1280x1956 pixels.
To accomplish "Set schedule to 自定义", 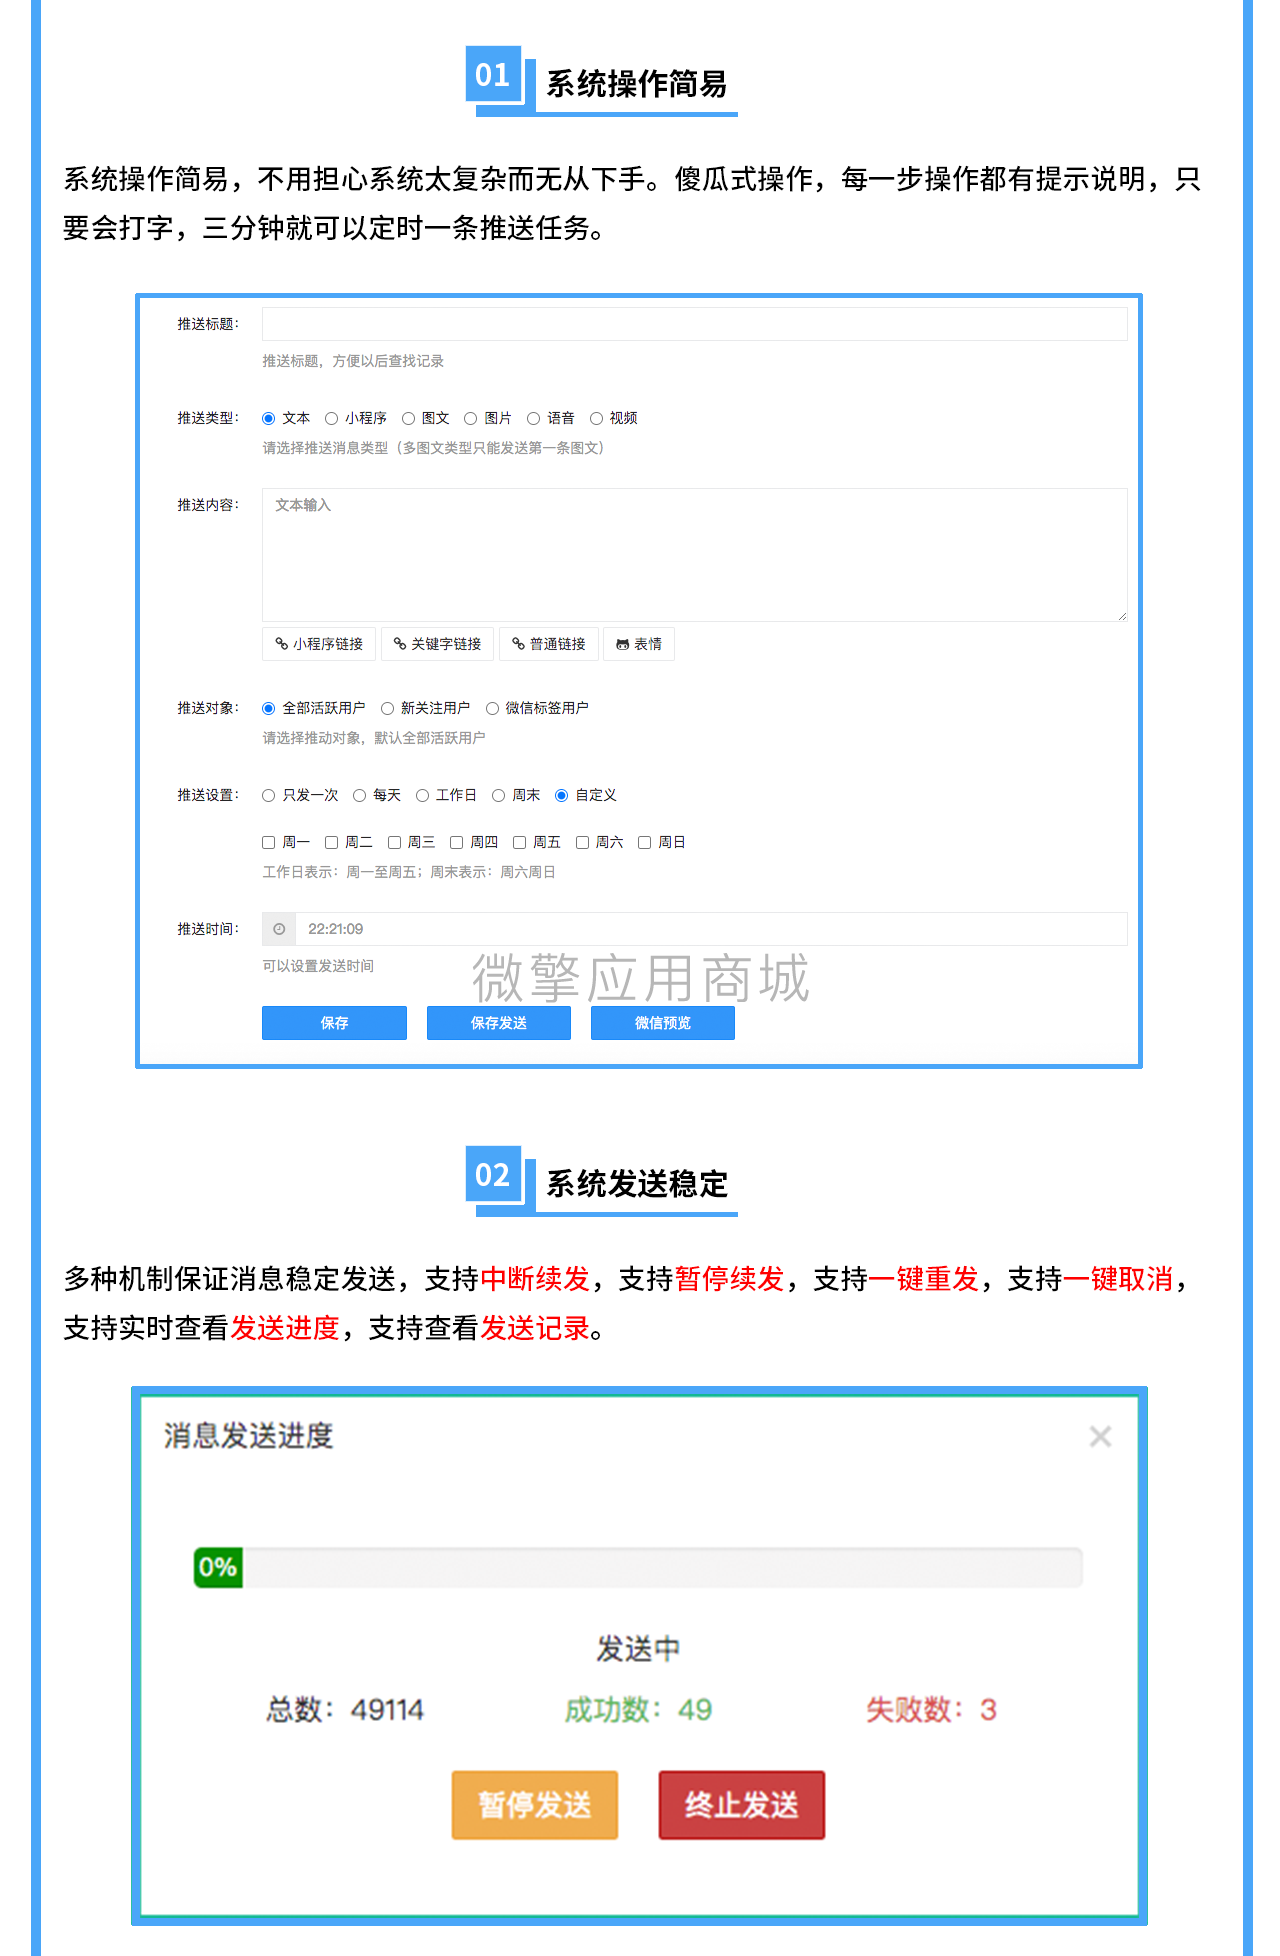I will pos(561,795).
